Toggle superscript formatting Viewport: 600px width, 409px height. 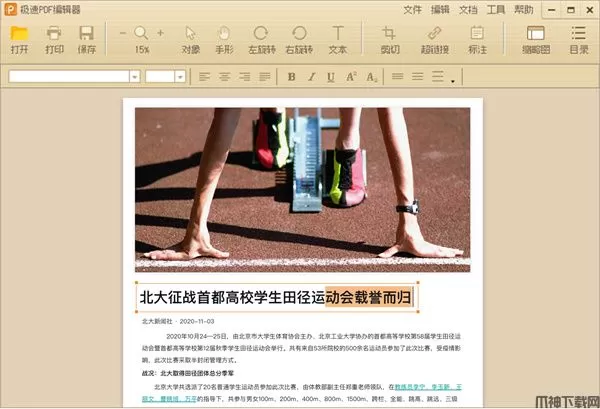tap(351, 77)
